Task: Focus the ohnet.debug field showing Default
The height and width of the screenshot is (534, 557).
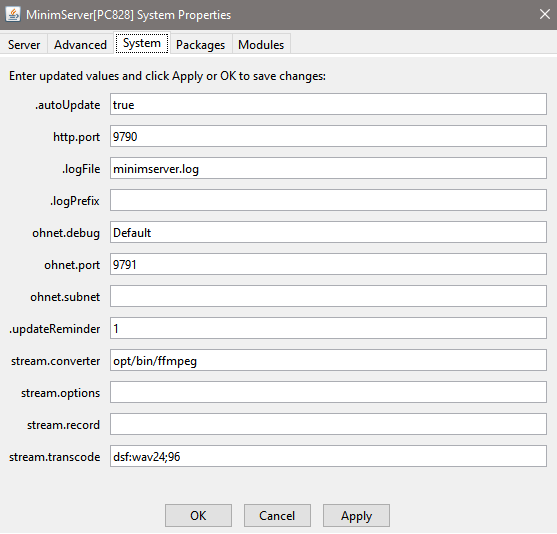Action: pos(328,232)
